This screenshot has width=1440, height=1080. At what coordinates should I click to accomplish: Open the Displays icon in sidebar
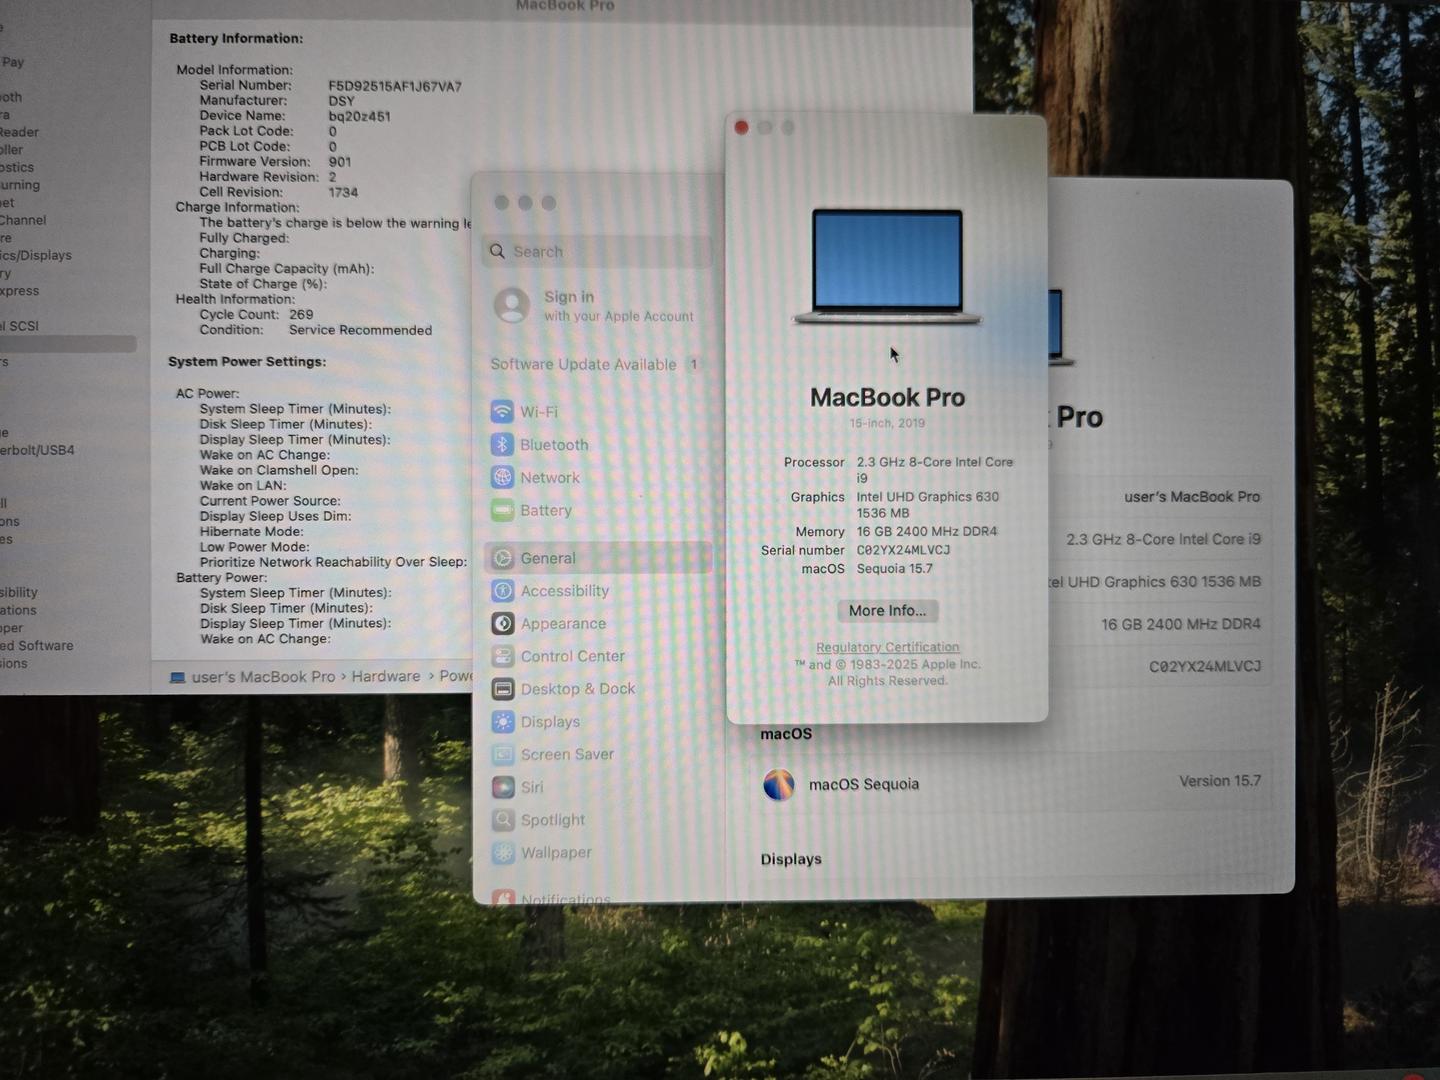503,722
